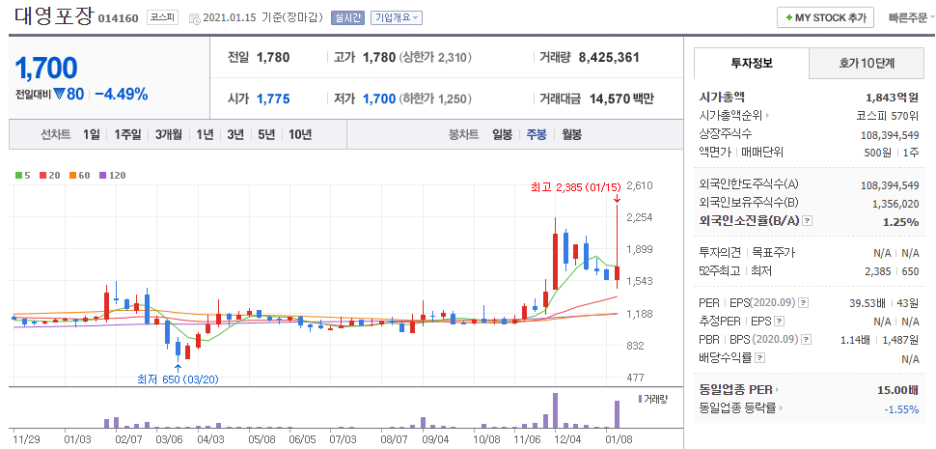
Task: Switch to the 투자정보 tab
Action: 752,63
